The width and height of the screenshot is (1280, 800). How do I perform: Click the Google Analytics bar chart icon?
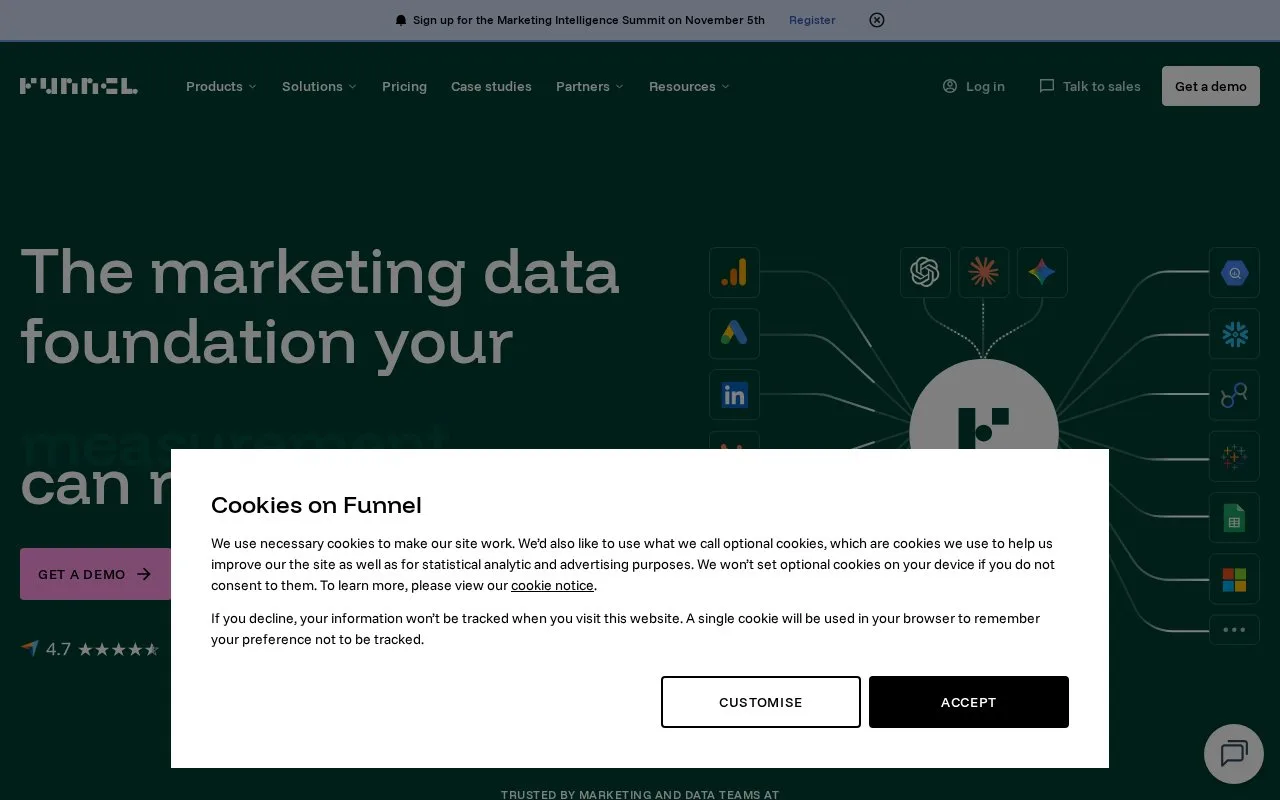coord(734,272)
